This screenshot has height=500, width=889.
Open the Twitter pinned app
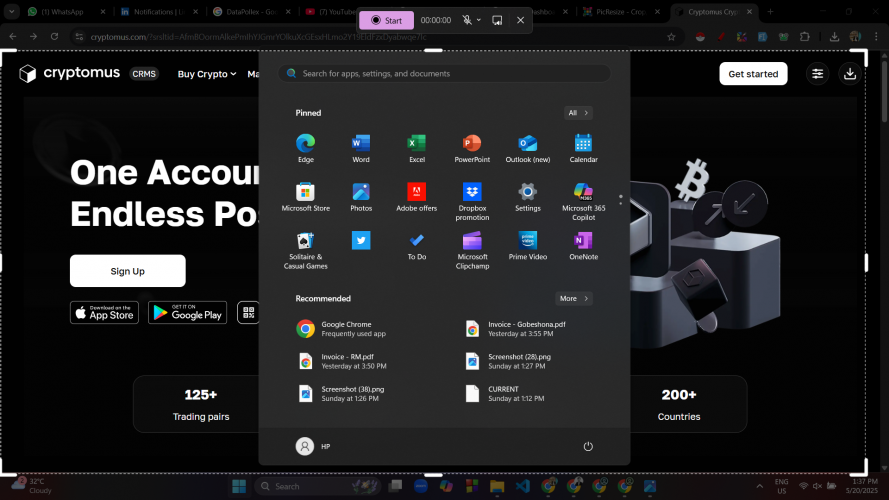361,240
